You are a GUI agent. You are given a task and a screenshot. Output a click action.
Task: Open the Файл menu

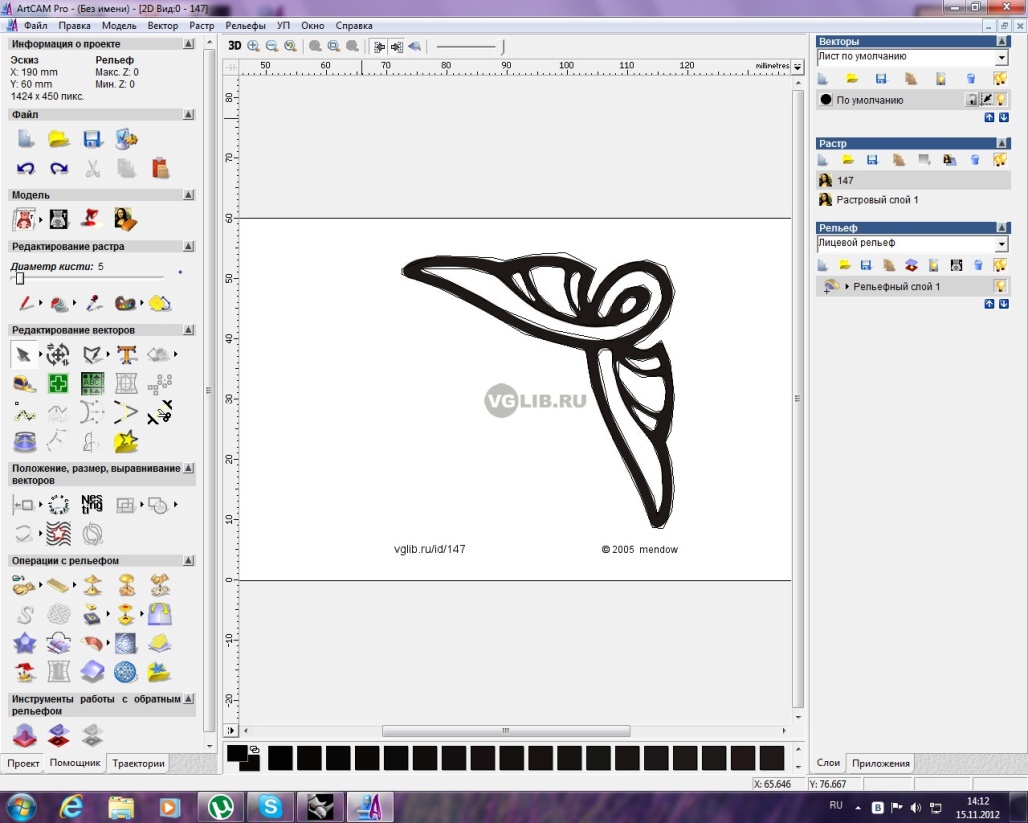pos(35,26)
